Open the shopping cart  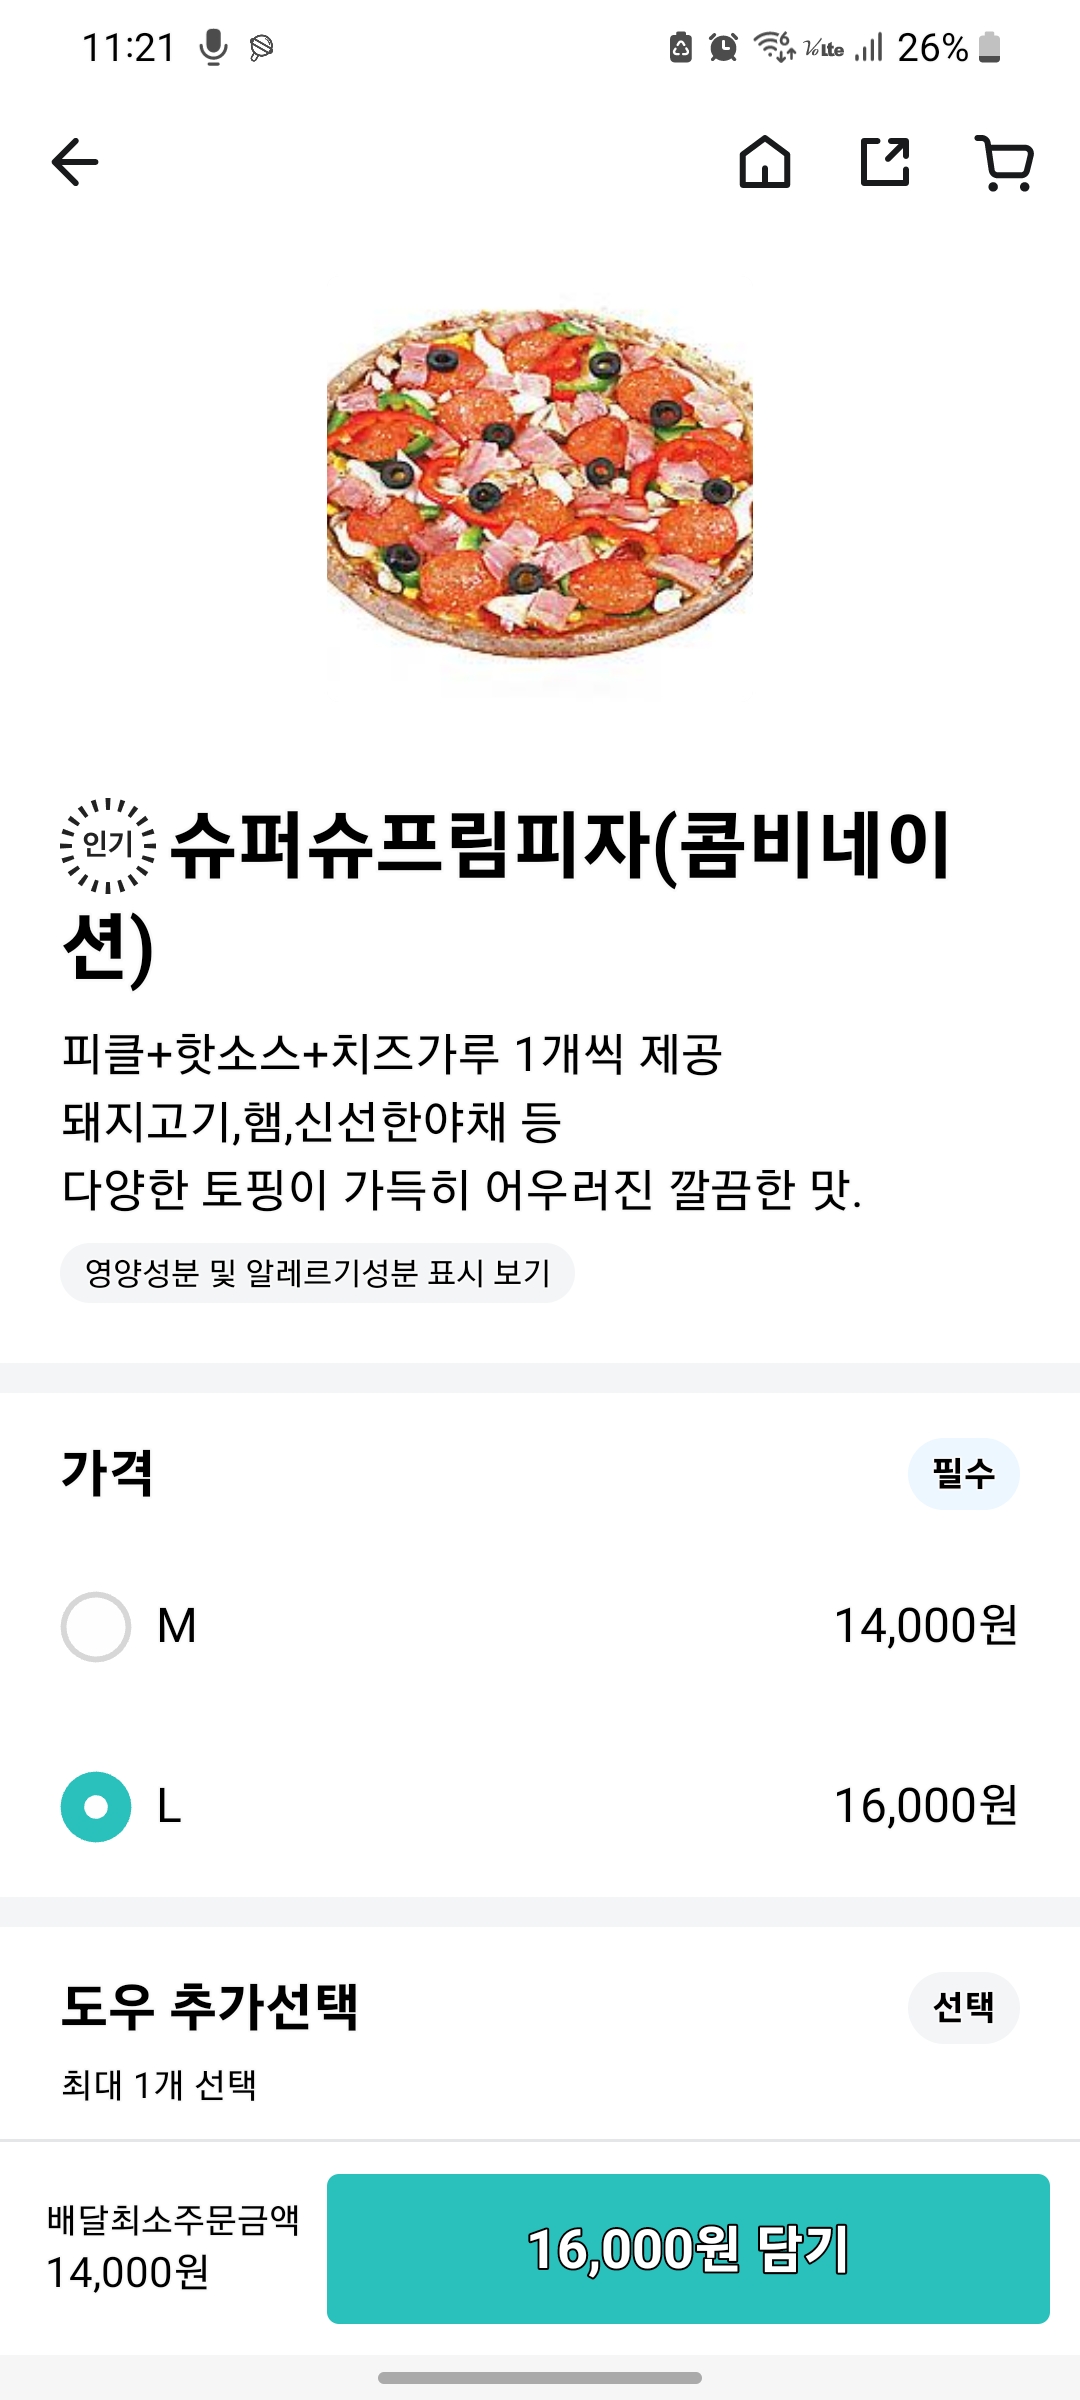pos(1004,162)
